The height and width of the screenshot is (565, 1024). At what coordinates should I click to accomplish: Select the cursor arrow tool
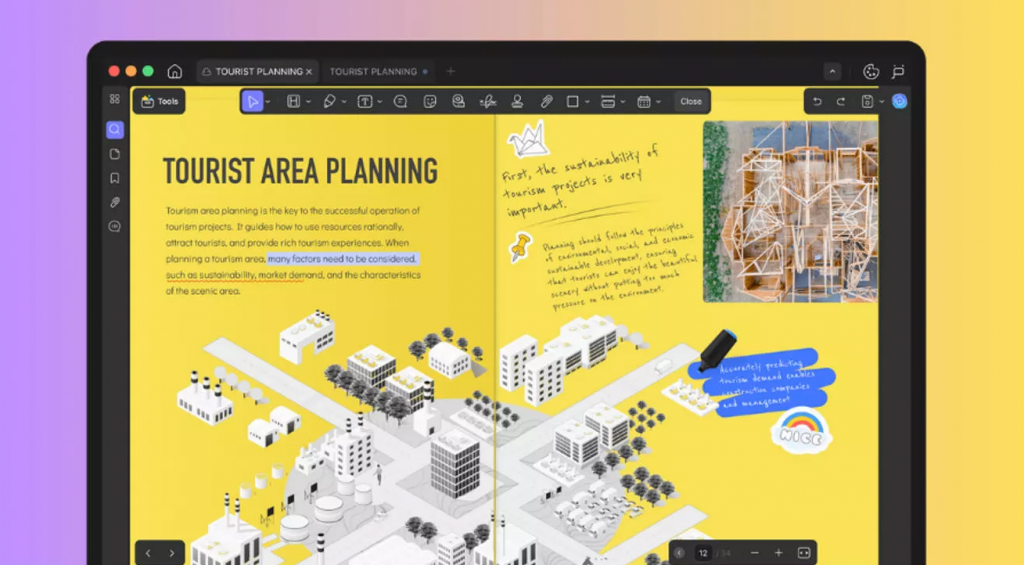pyautogui.click(x=252, y=101)
